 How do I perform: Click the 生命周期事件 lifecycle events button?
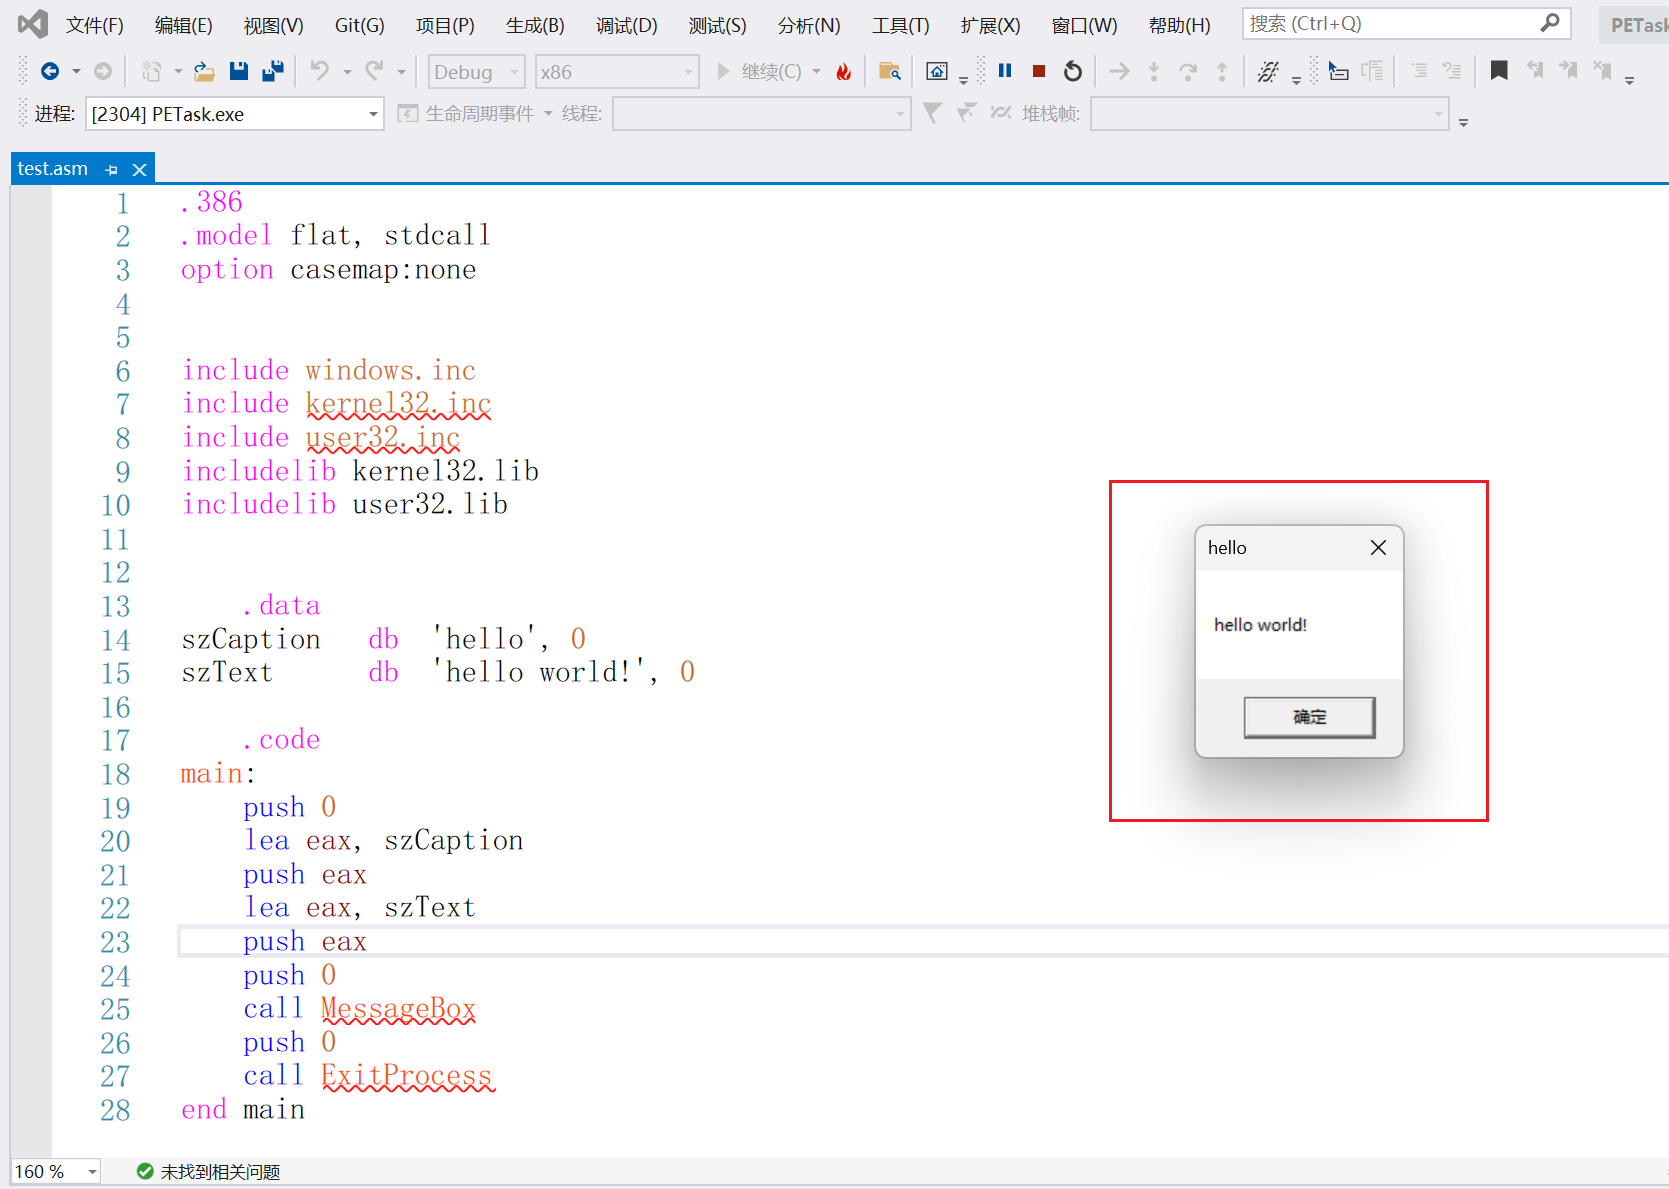pos(467,114)
